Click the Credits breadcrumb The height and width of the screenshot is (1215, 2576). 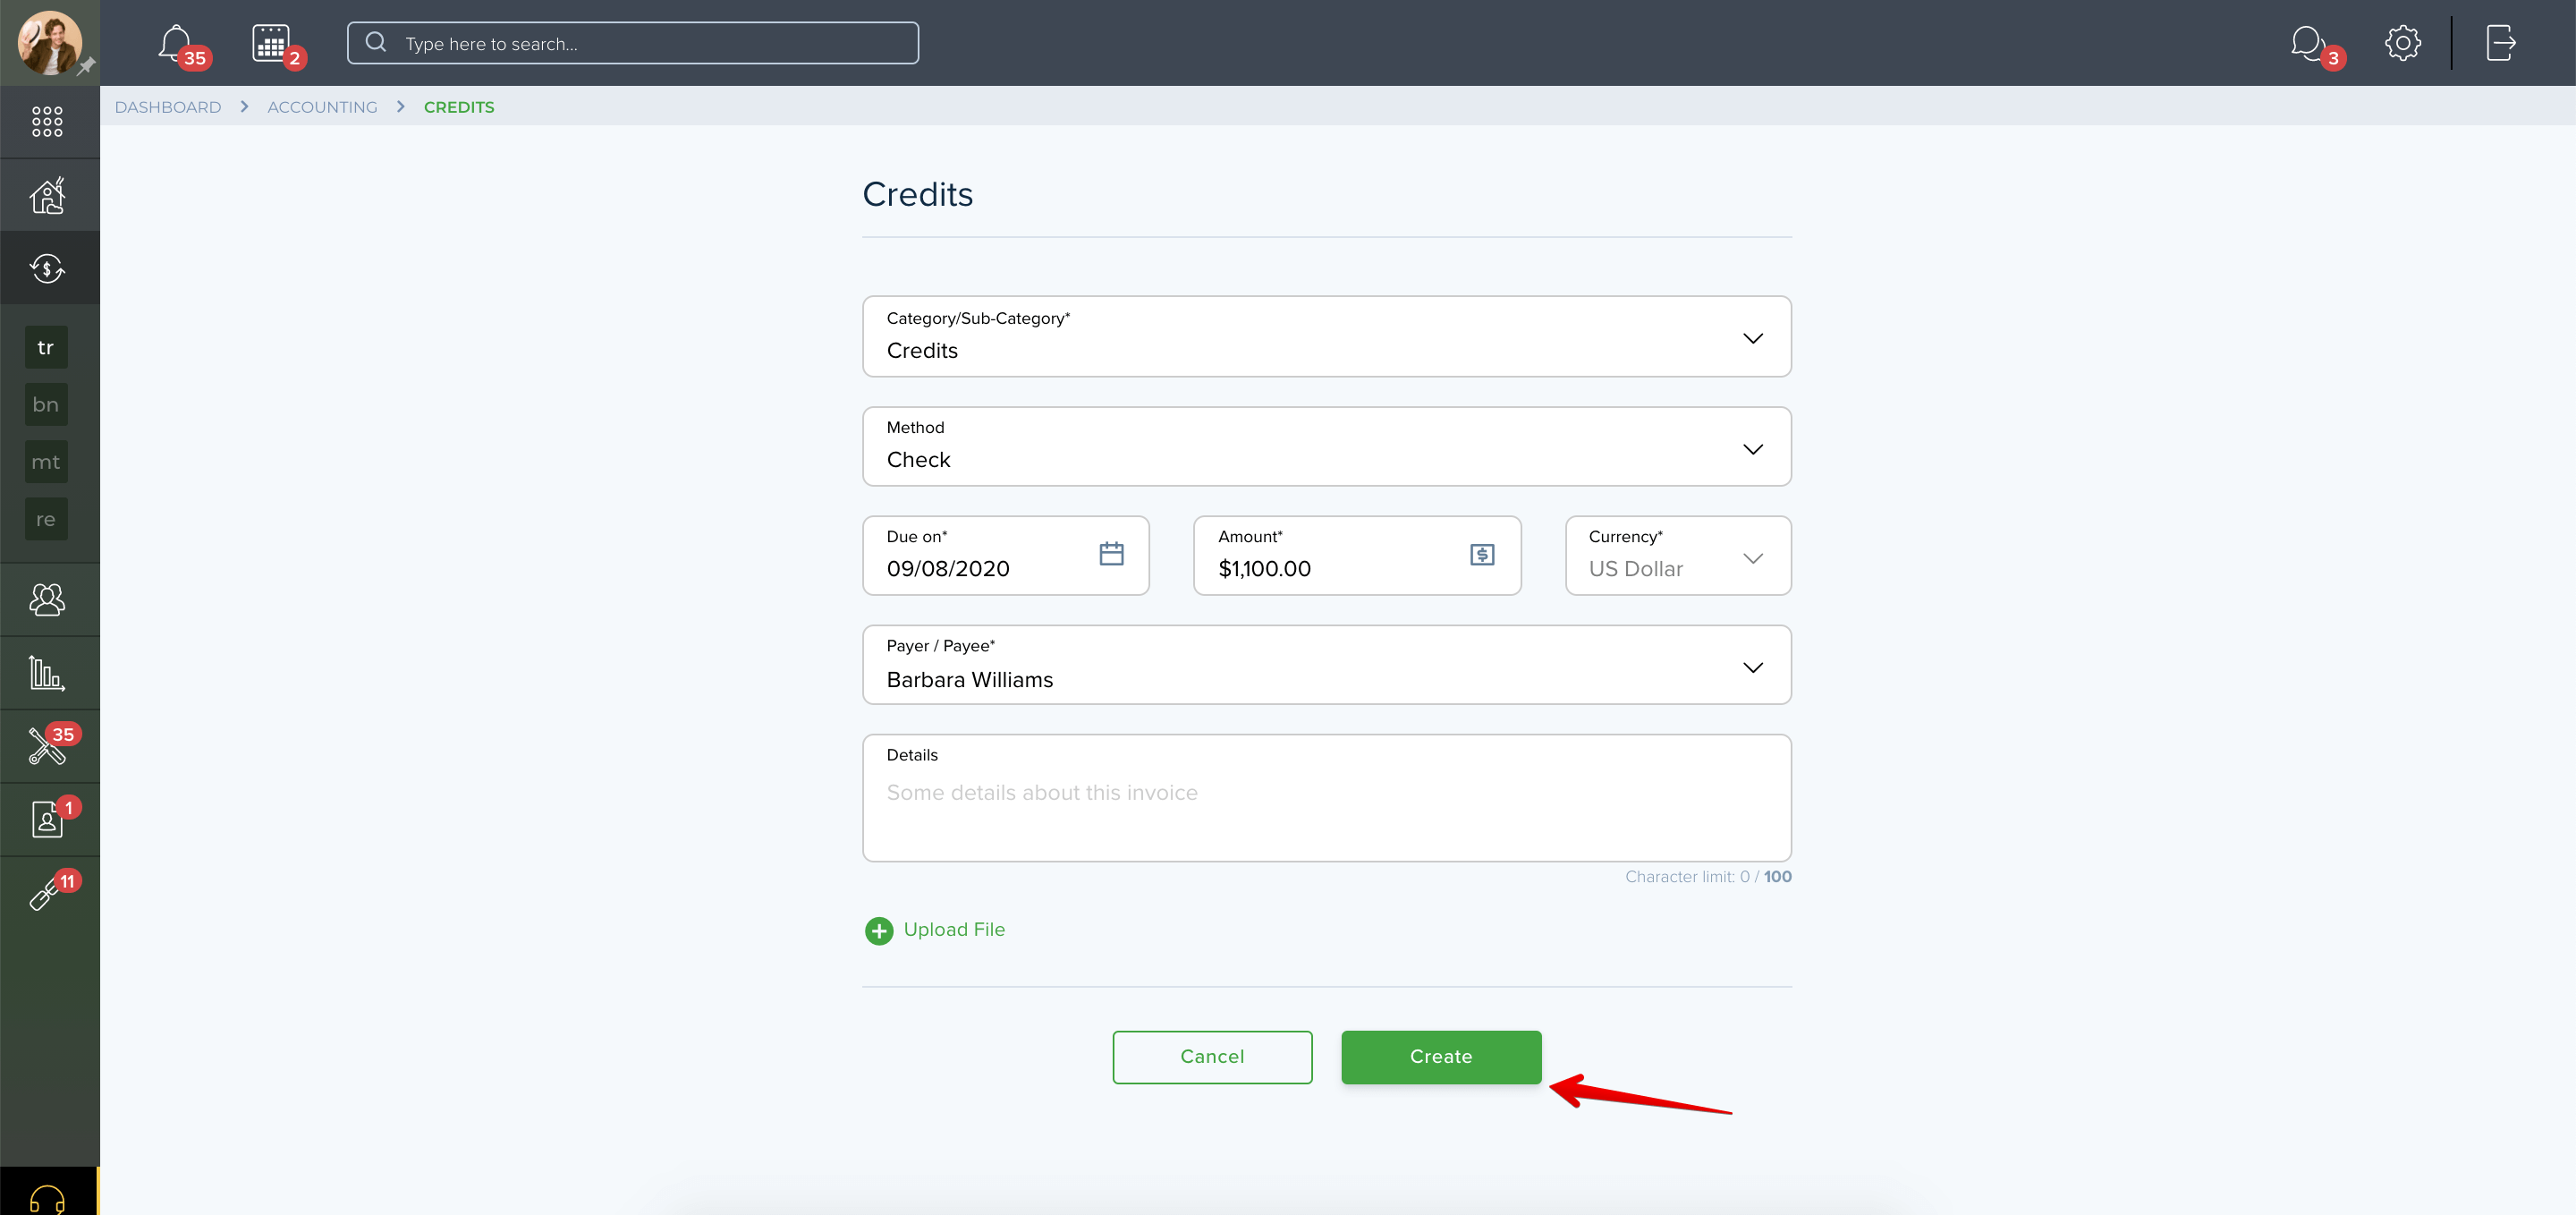click(459, 107)
